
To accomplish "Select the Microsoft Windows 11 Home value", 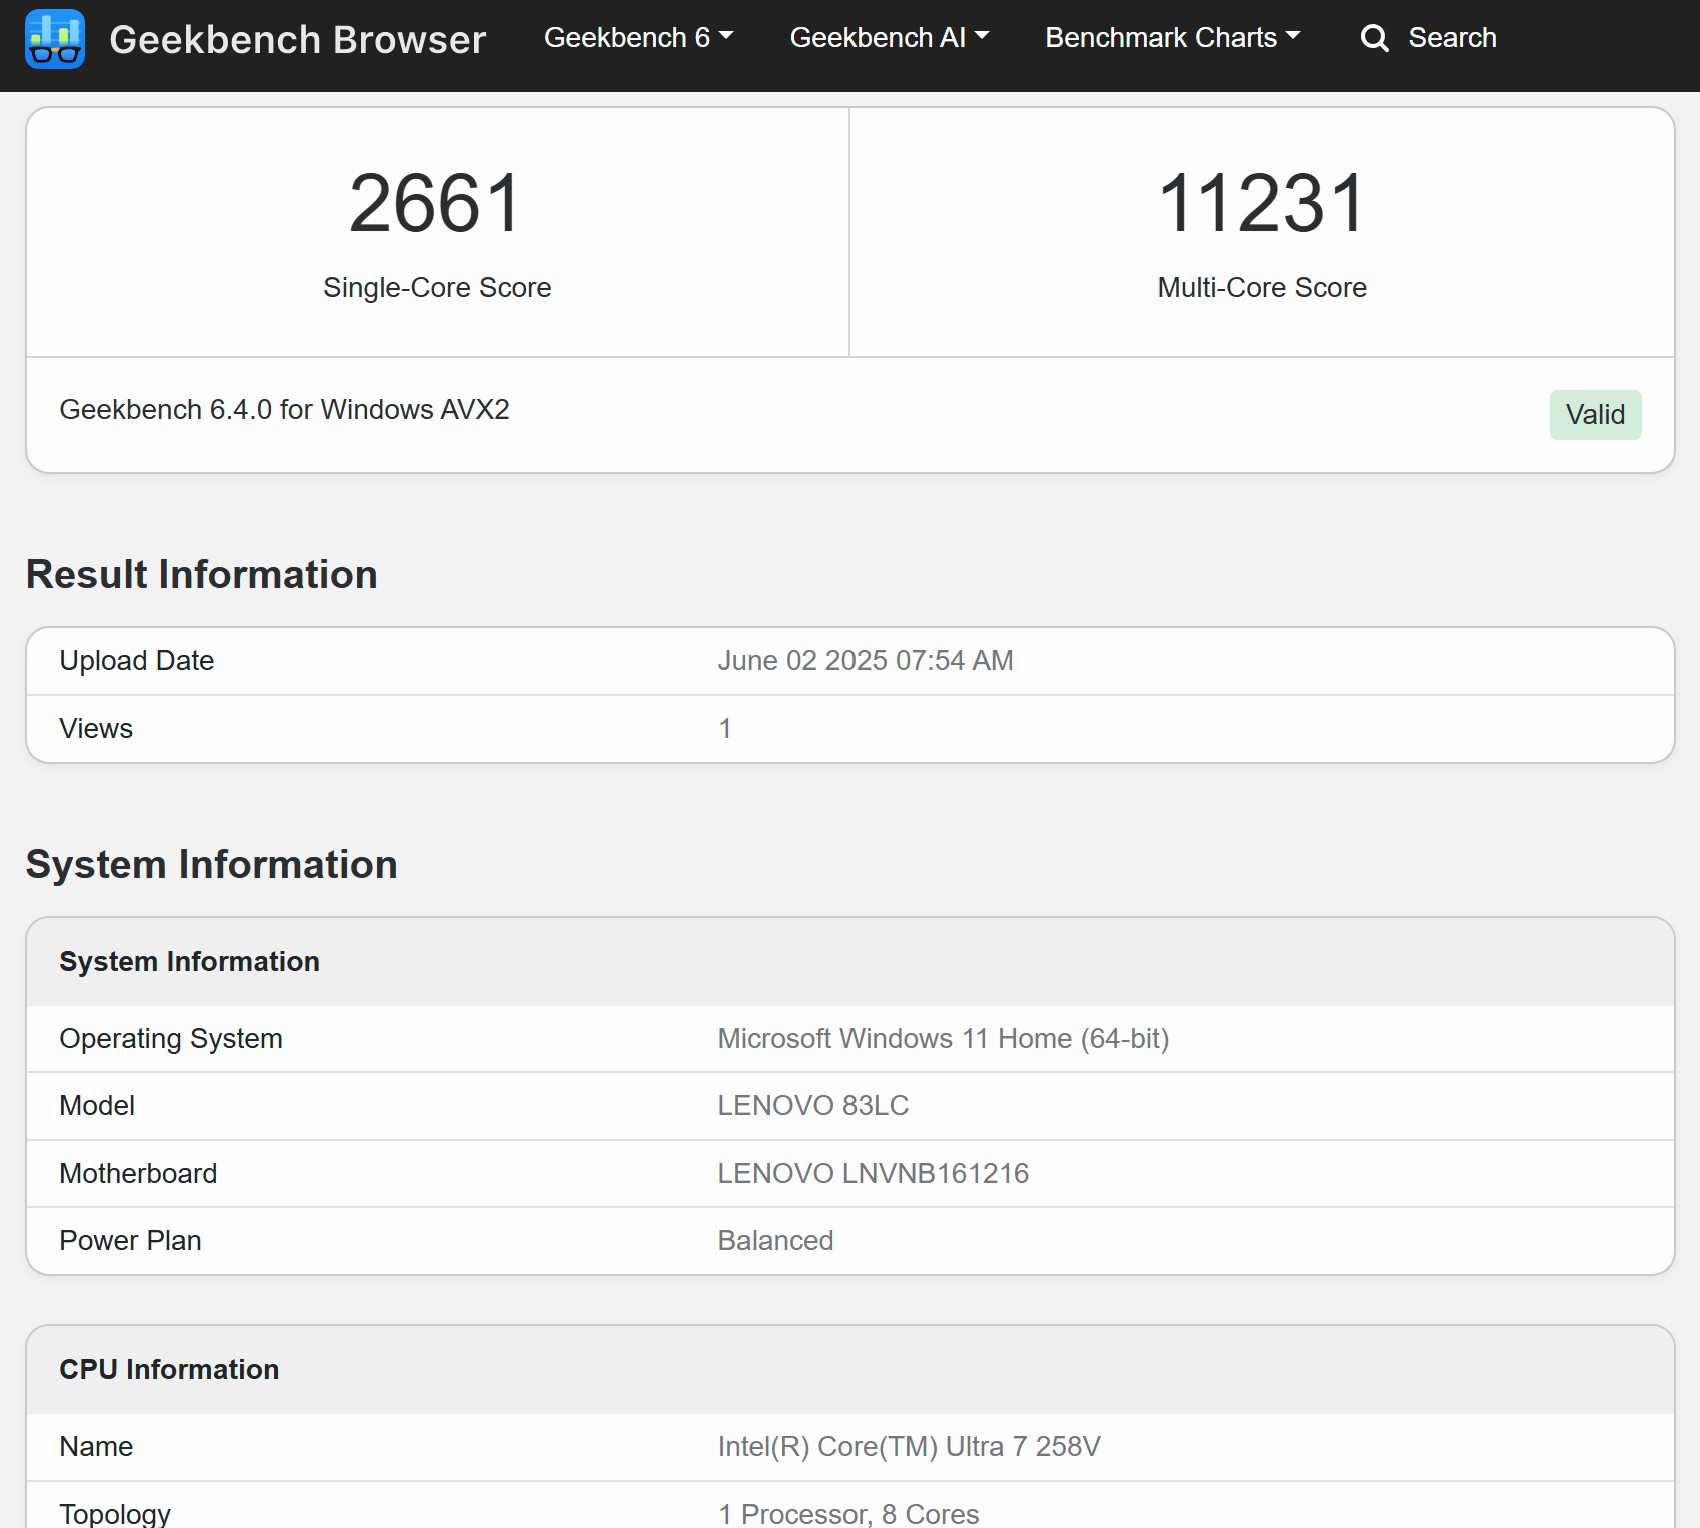I will (942, 1039).
